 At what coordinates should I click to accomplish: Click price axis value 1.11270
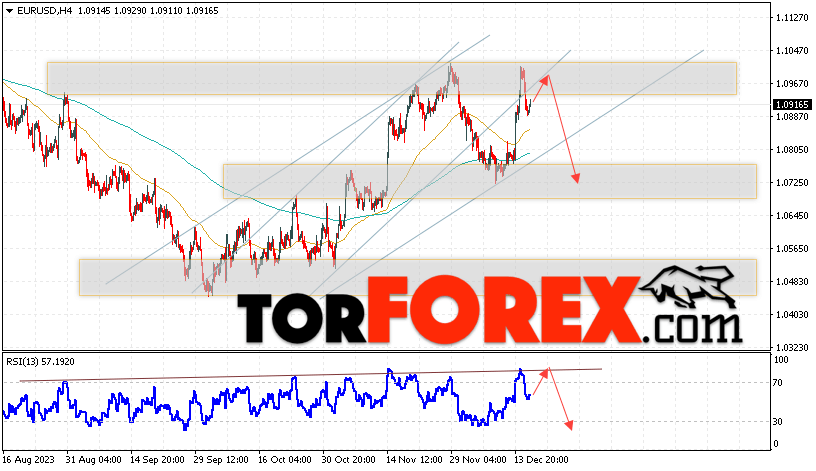pos(792,18)
